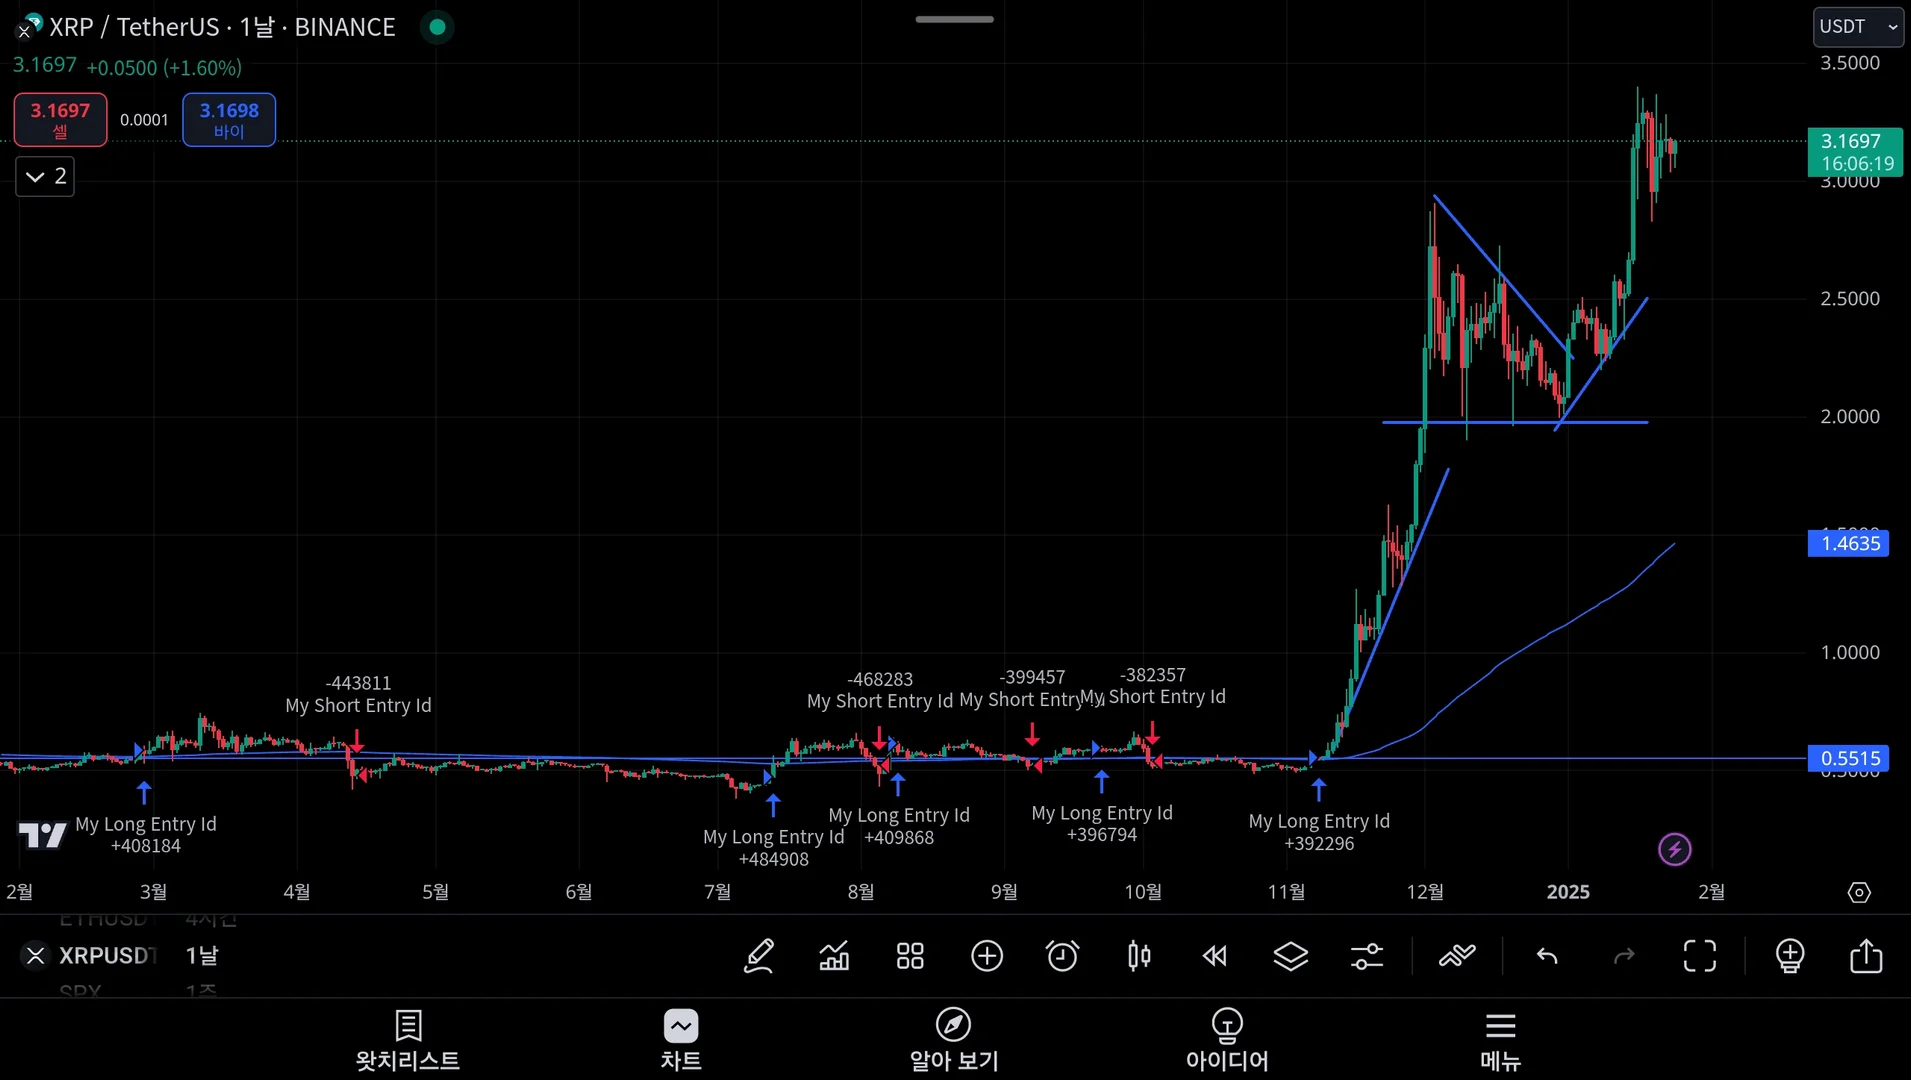Expand the collapsed indicators legend showing 2

point(45,177)
